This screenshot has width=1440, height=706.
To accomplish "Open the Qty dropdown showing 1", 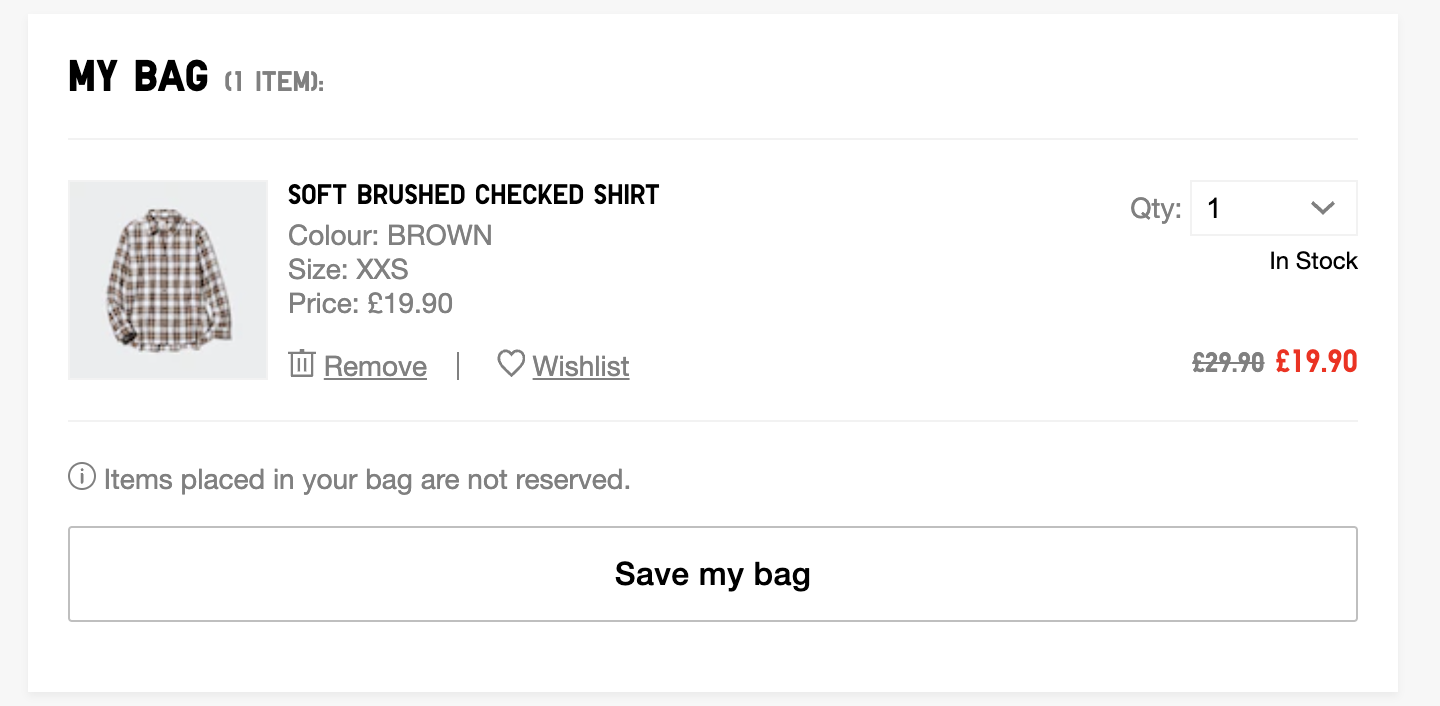I will pyautogui.click(x=1273, y=208).
